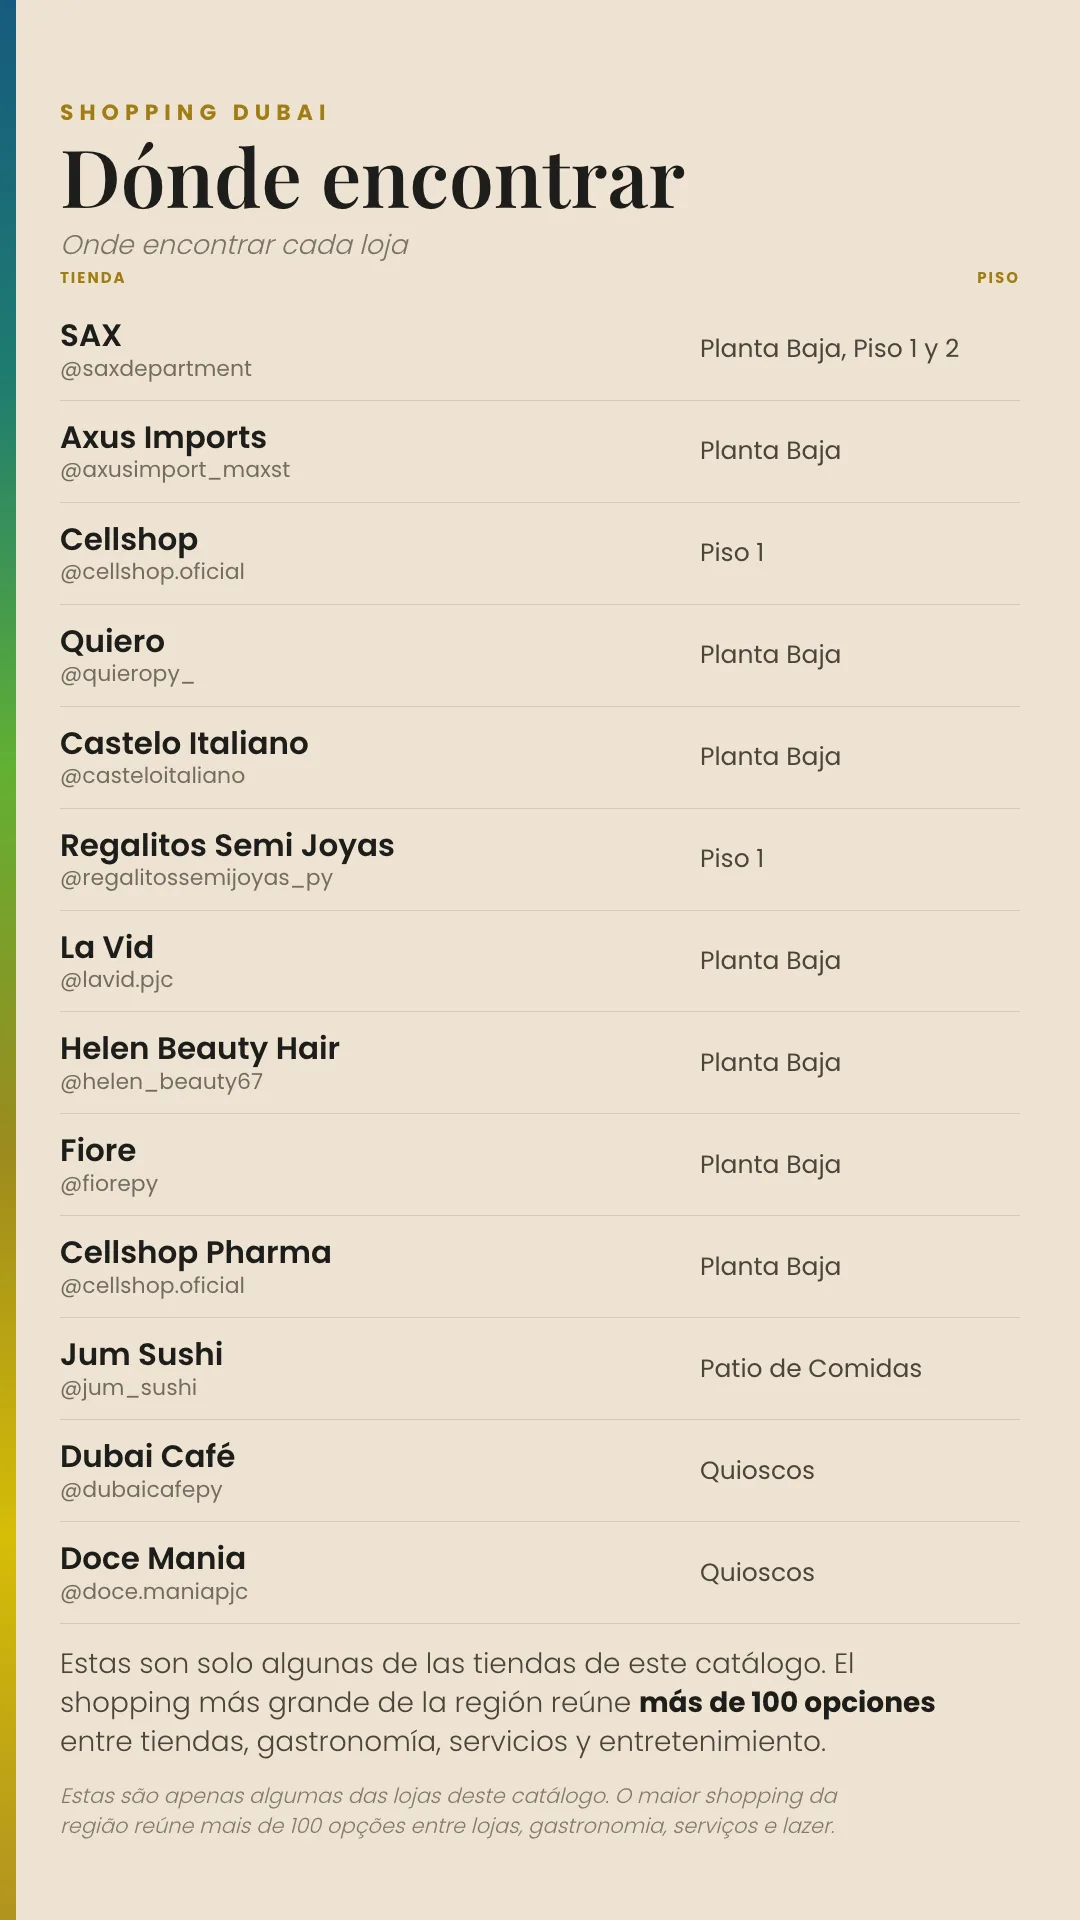The image size is (1080, 1920).
Task: Click the SHOPPING DUBAI heading
Action: click(194, 112)
